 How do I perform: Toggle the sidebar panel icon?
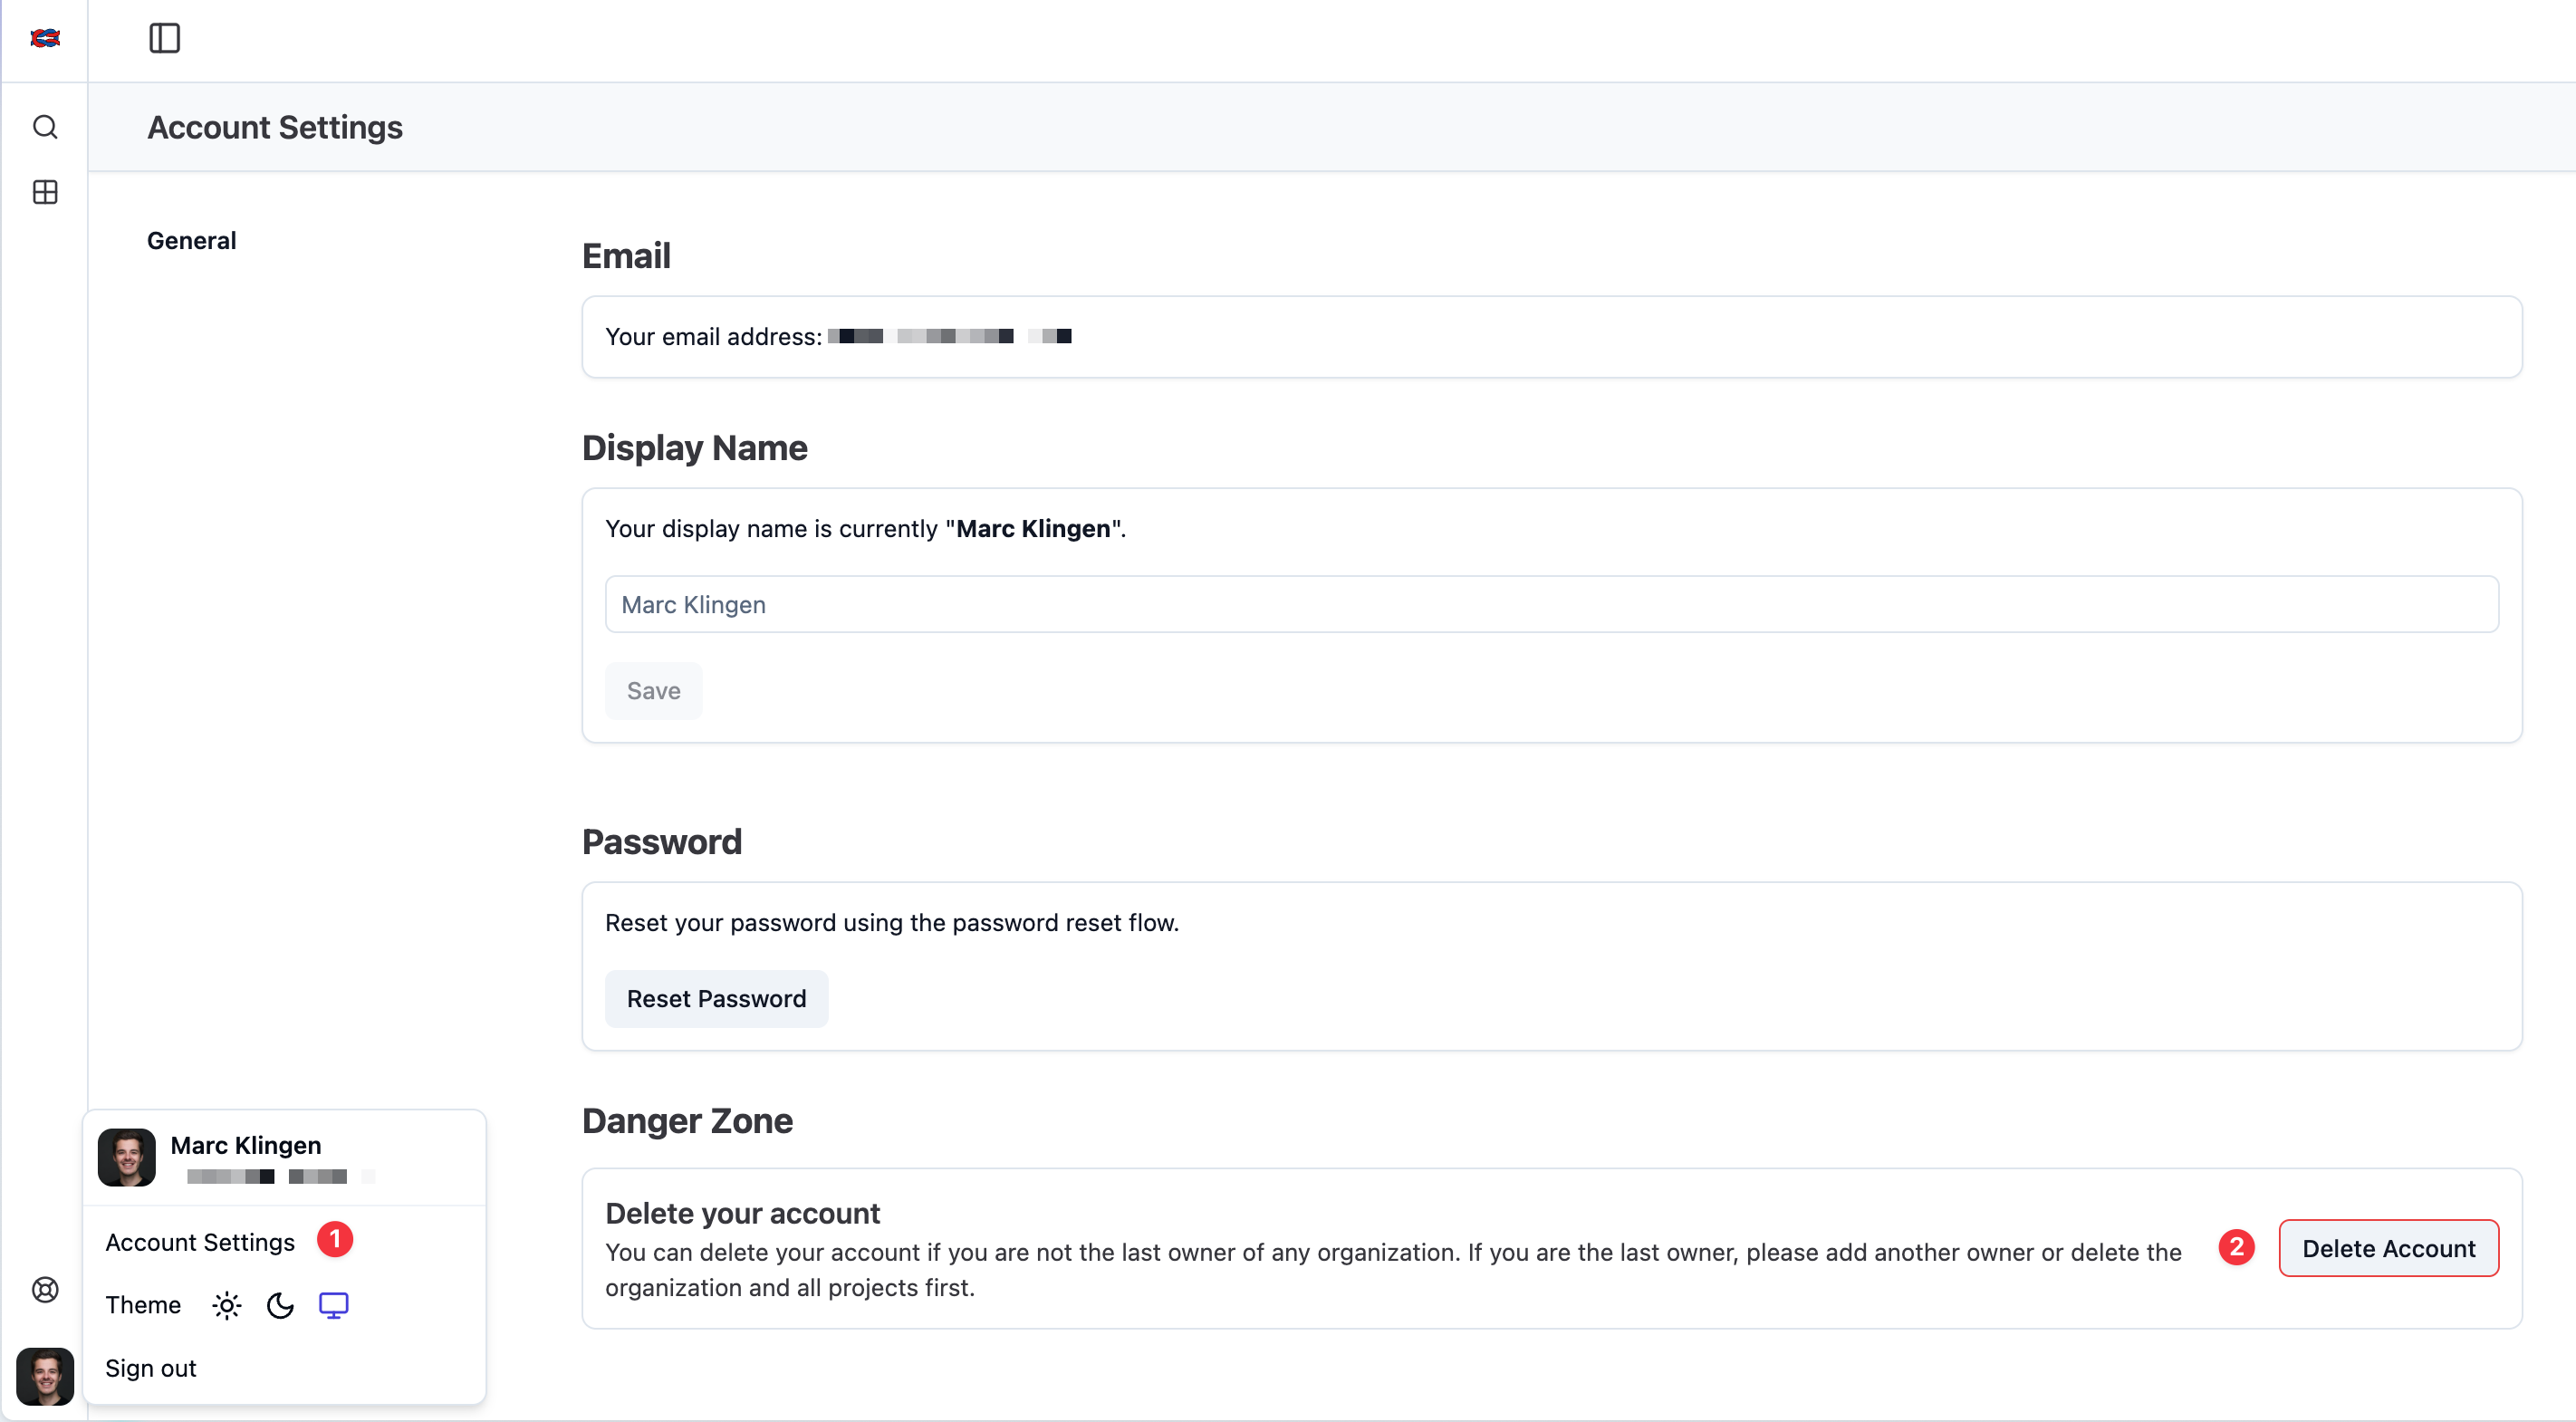164,38
